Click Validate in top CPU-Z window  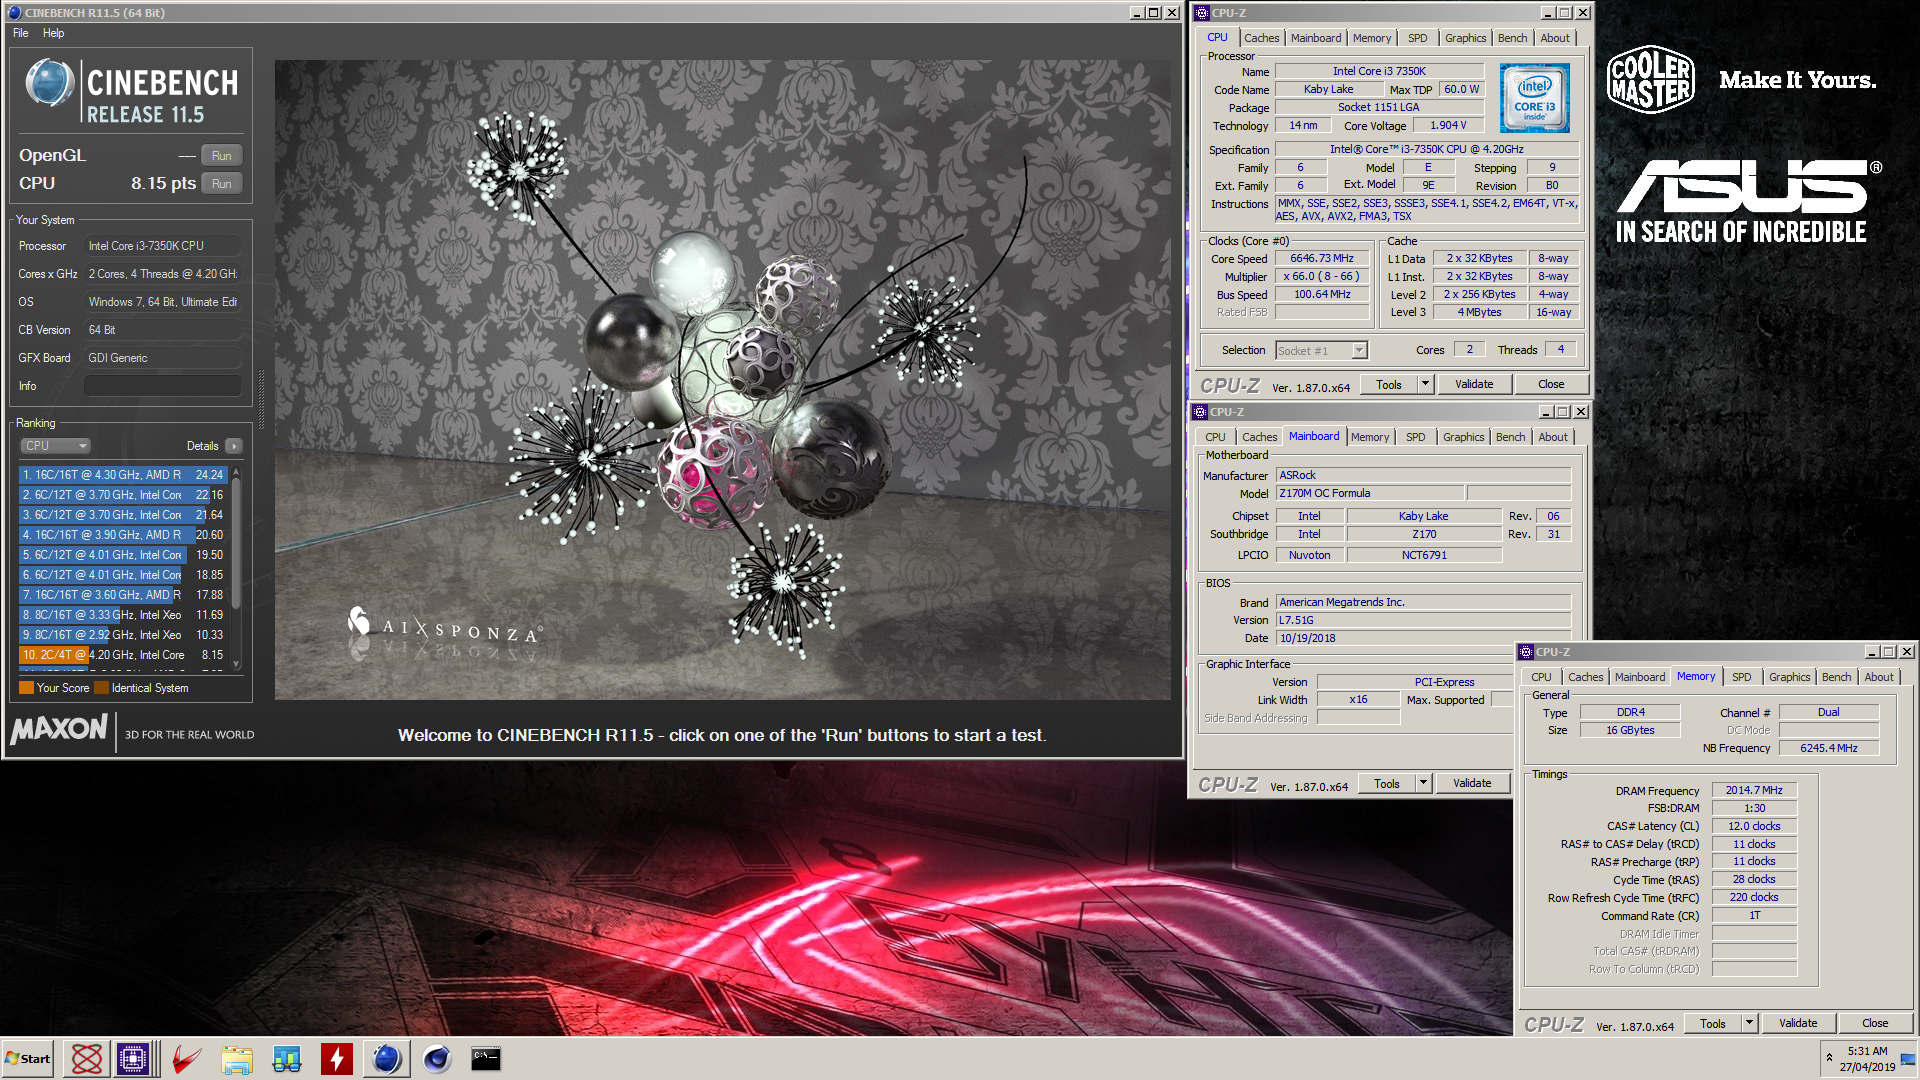coord(1473,385)
